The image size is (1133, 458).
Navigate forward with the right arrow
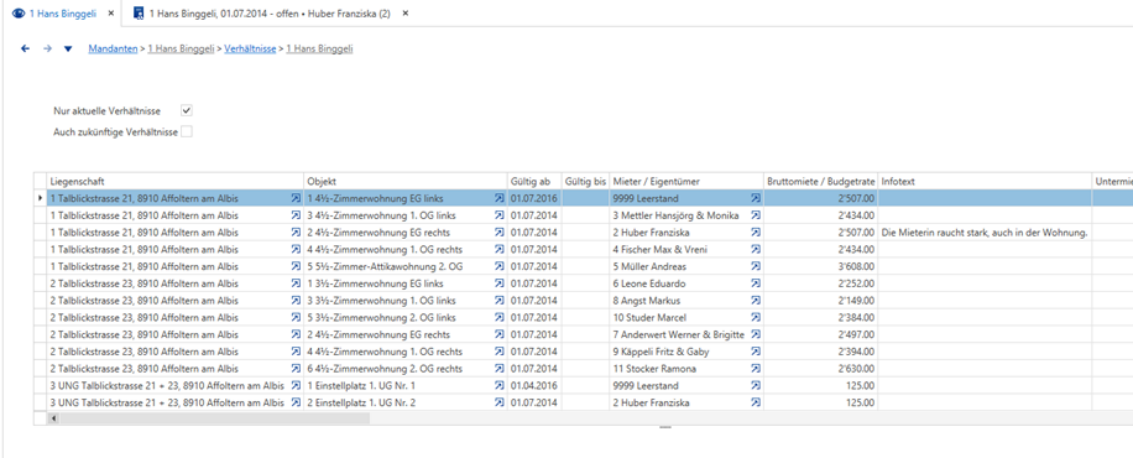click(x=47, y=49)
